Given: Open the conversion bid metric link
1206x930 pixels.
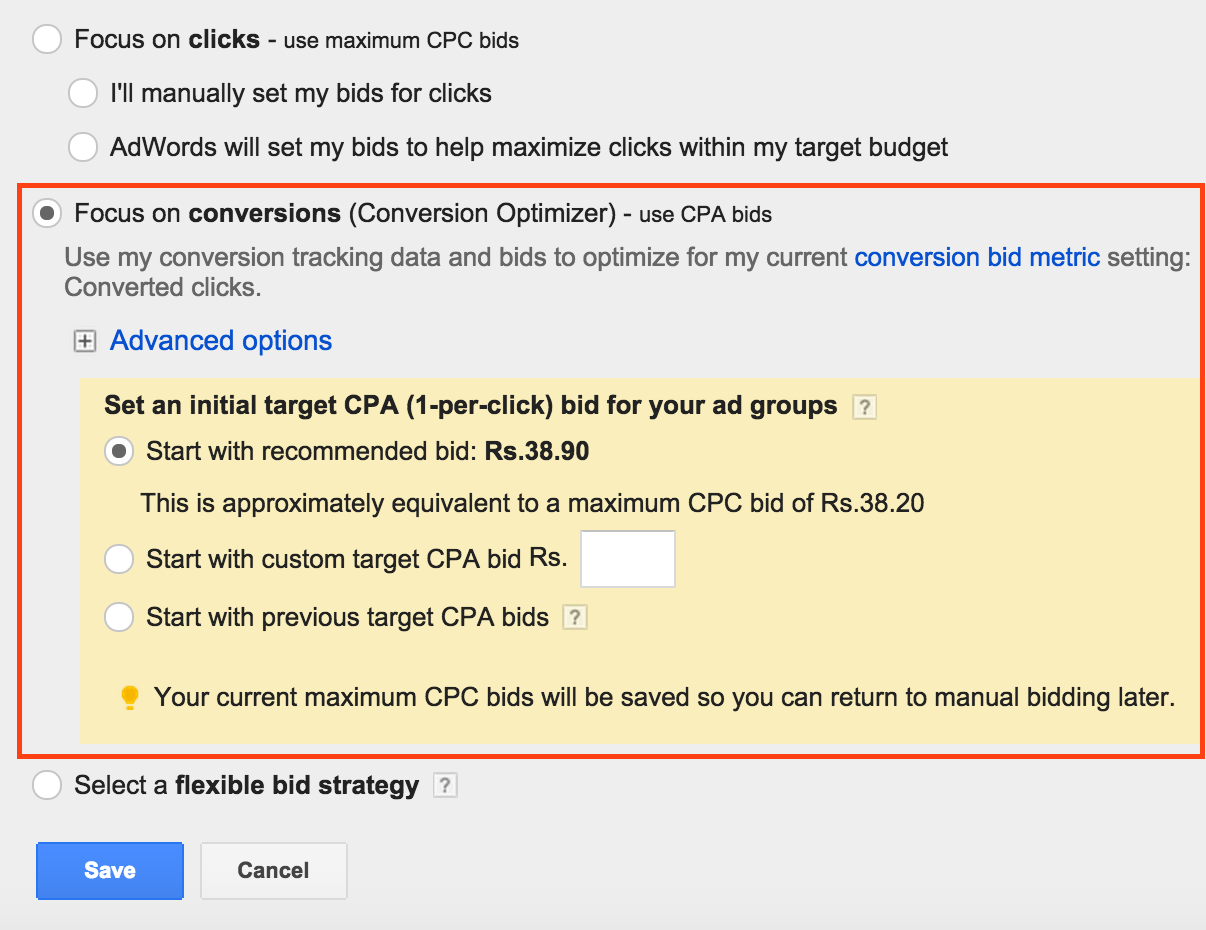Looking at the screenshot, I should tap(977, 257).
